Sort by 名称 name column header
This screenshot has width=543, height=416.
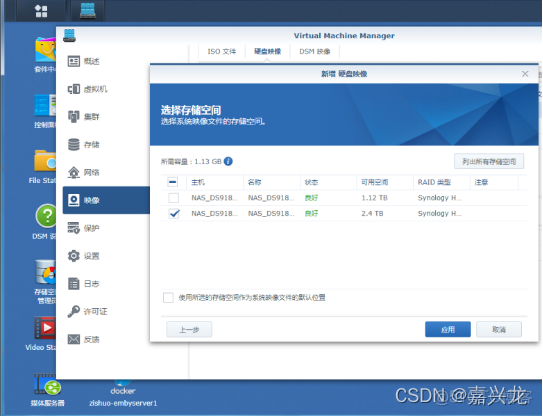pyautogui.click(x=272, y=182)
